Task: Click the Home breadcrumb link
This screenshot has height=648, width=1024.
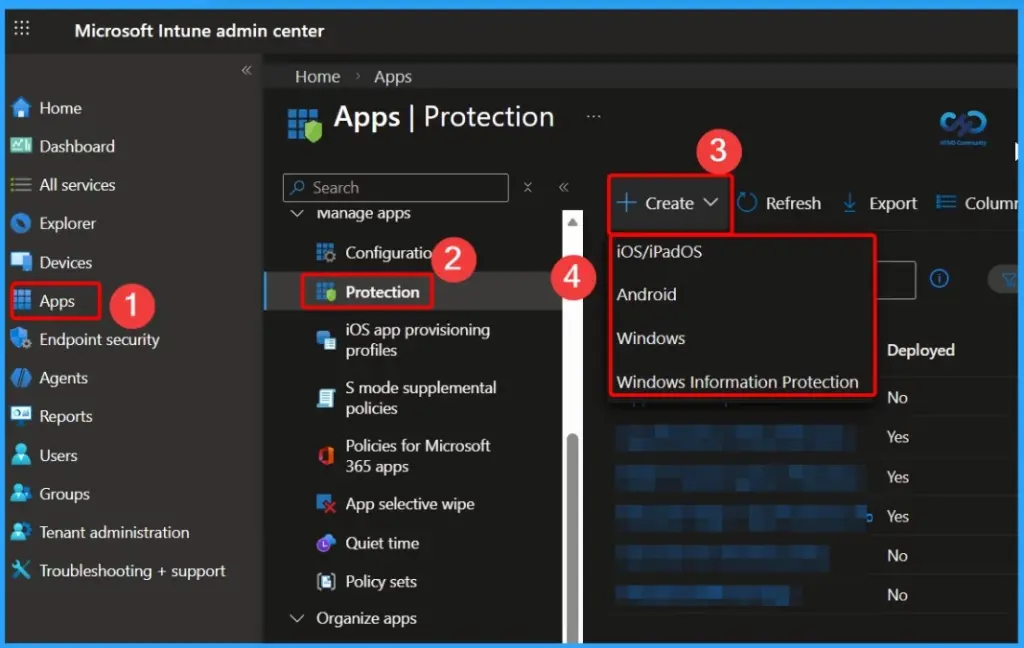Action: click(x=317, y=76)
